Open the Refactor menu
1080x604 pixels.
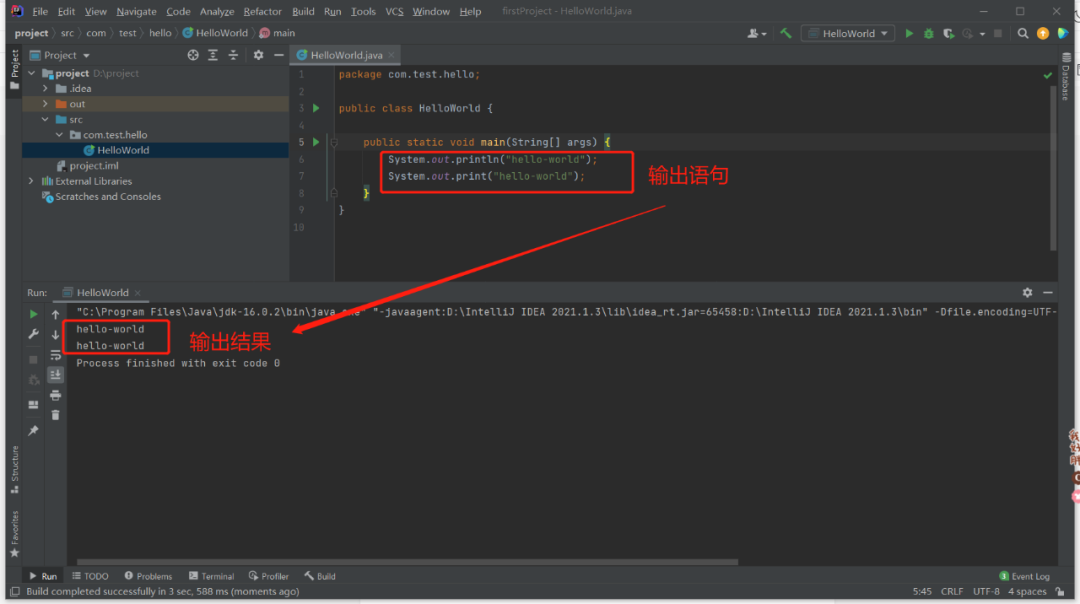[262, 11]
